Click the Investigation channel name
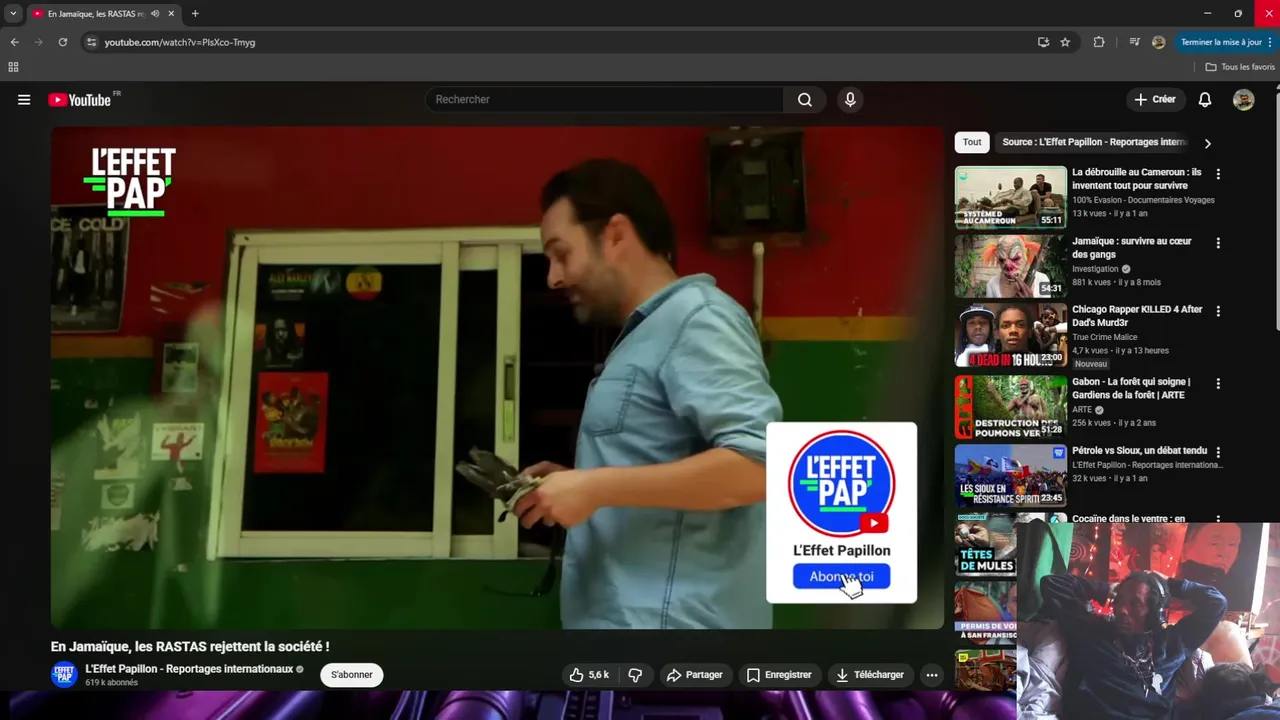This screenshot has width=1280, height=720. 1095,269
